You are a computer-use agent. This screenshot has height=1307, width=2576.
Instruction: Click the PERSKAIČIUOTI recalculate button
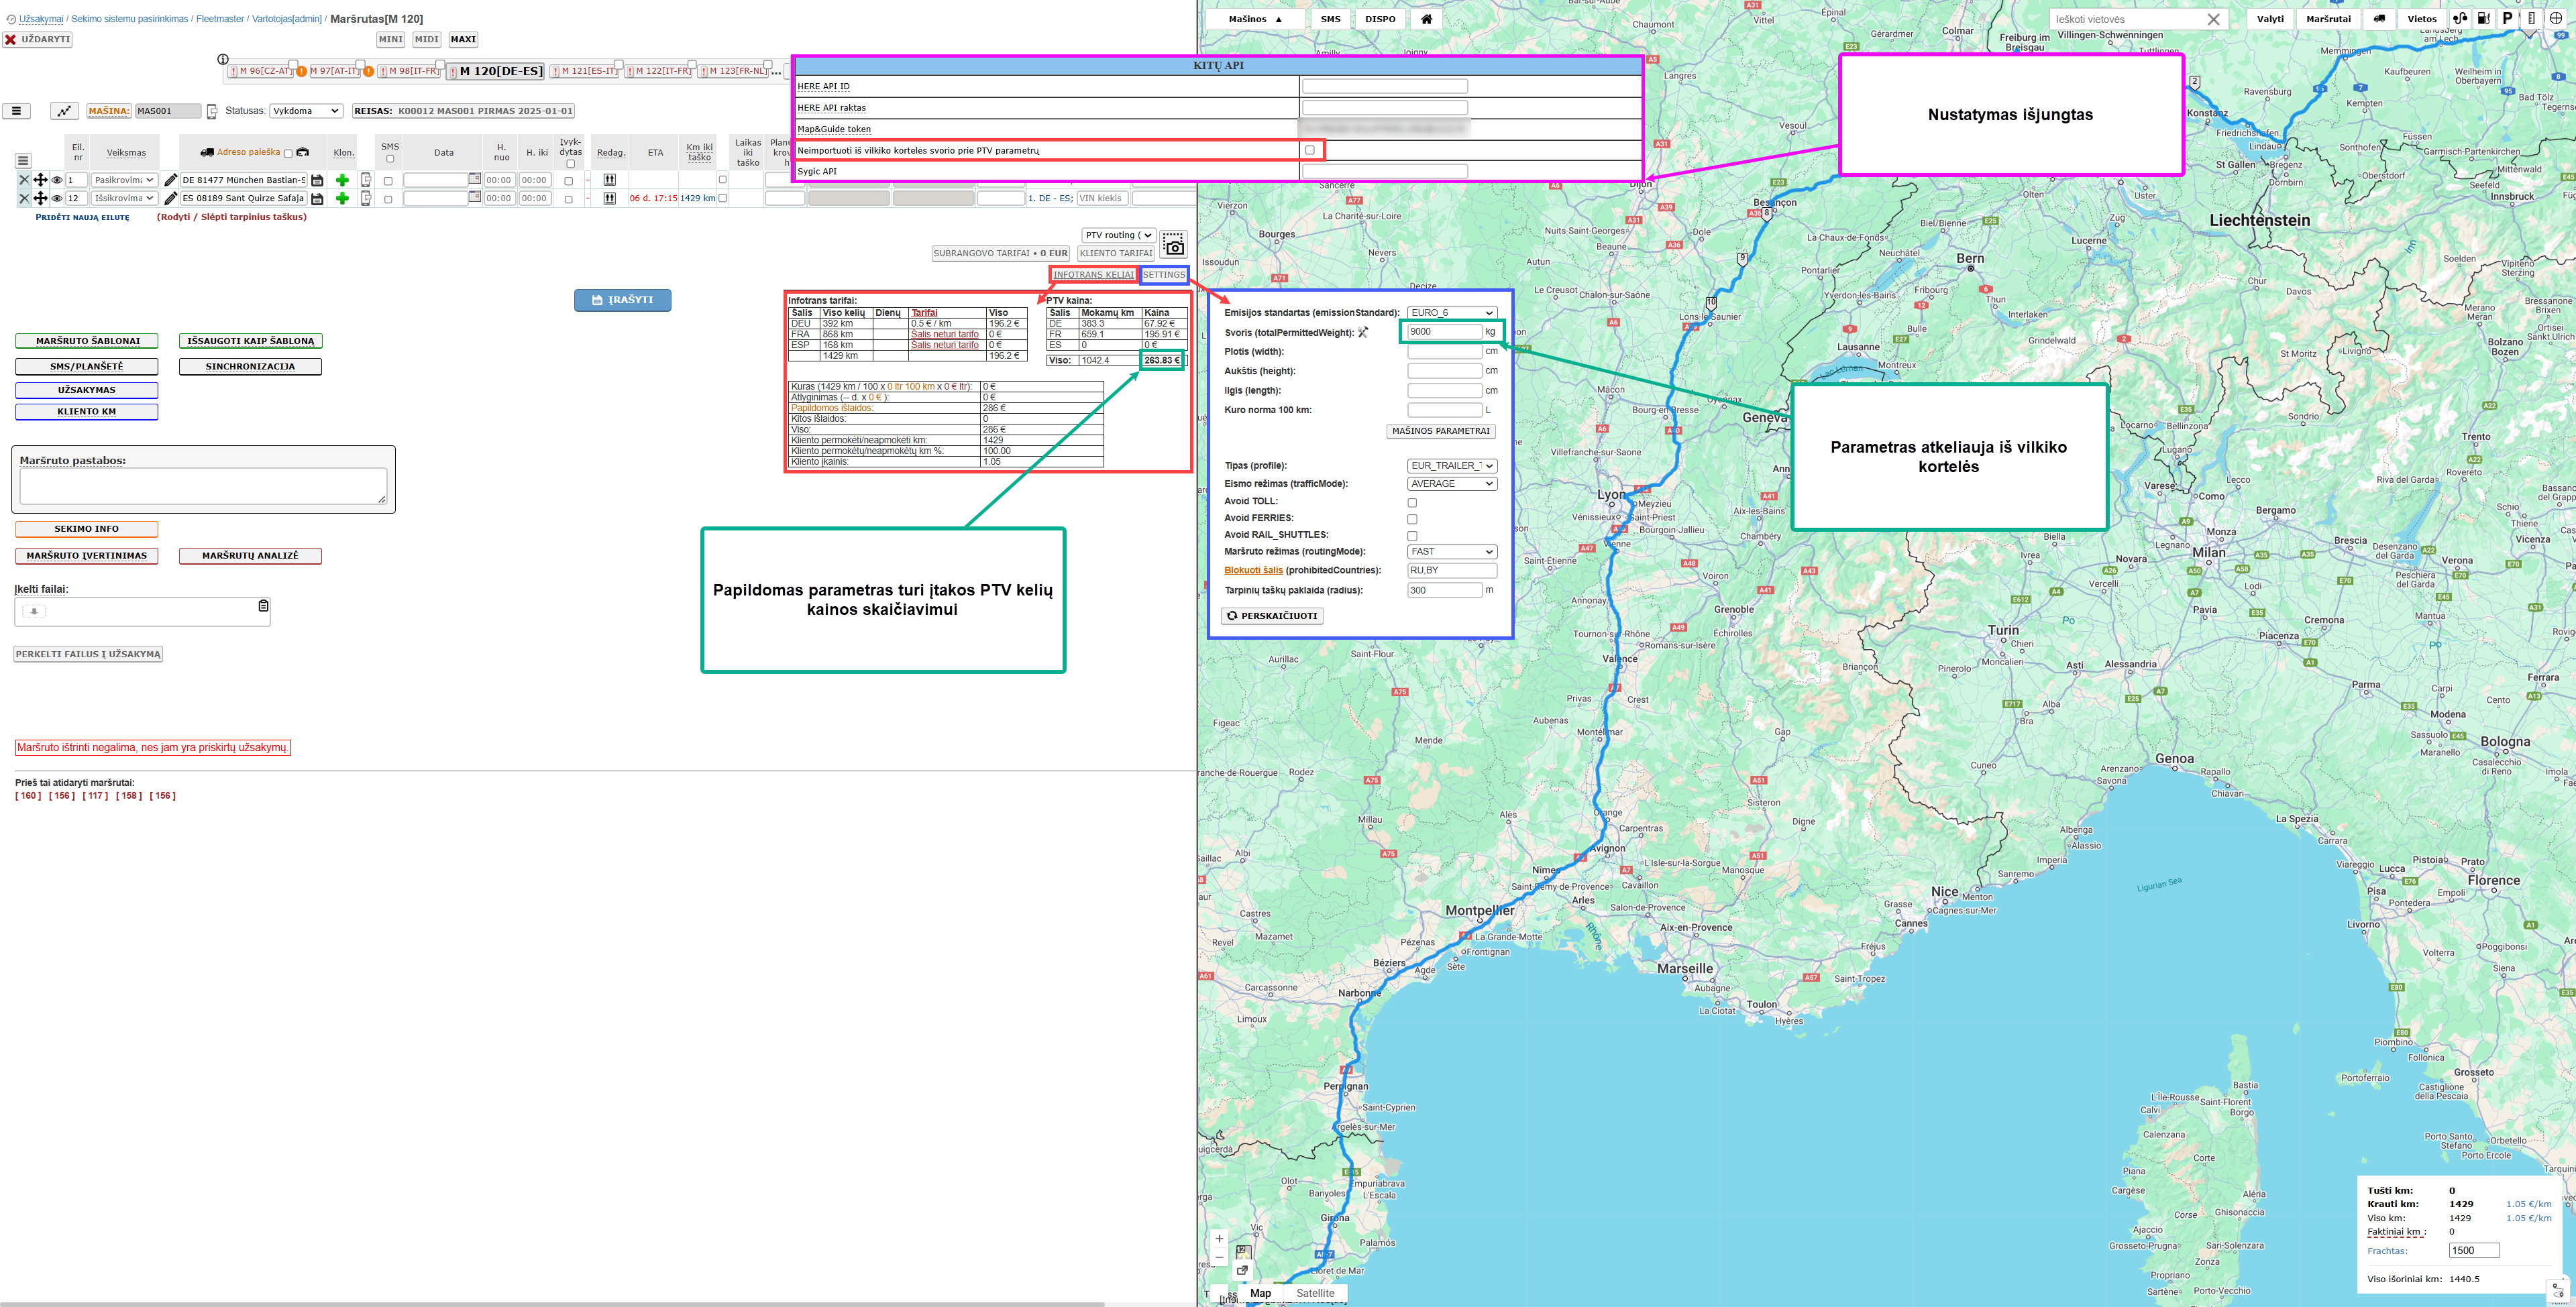[x=1272, y=616]
